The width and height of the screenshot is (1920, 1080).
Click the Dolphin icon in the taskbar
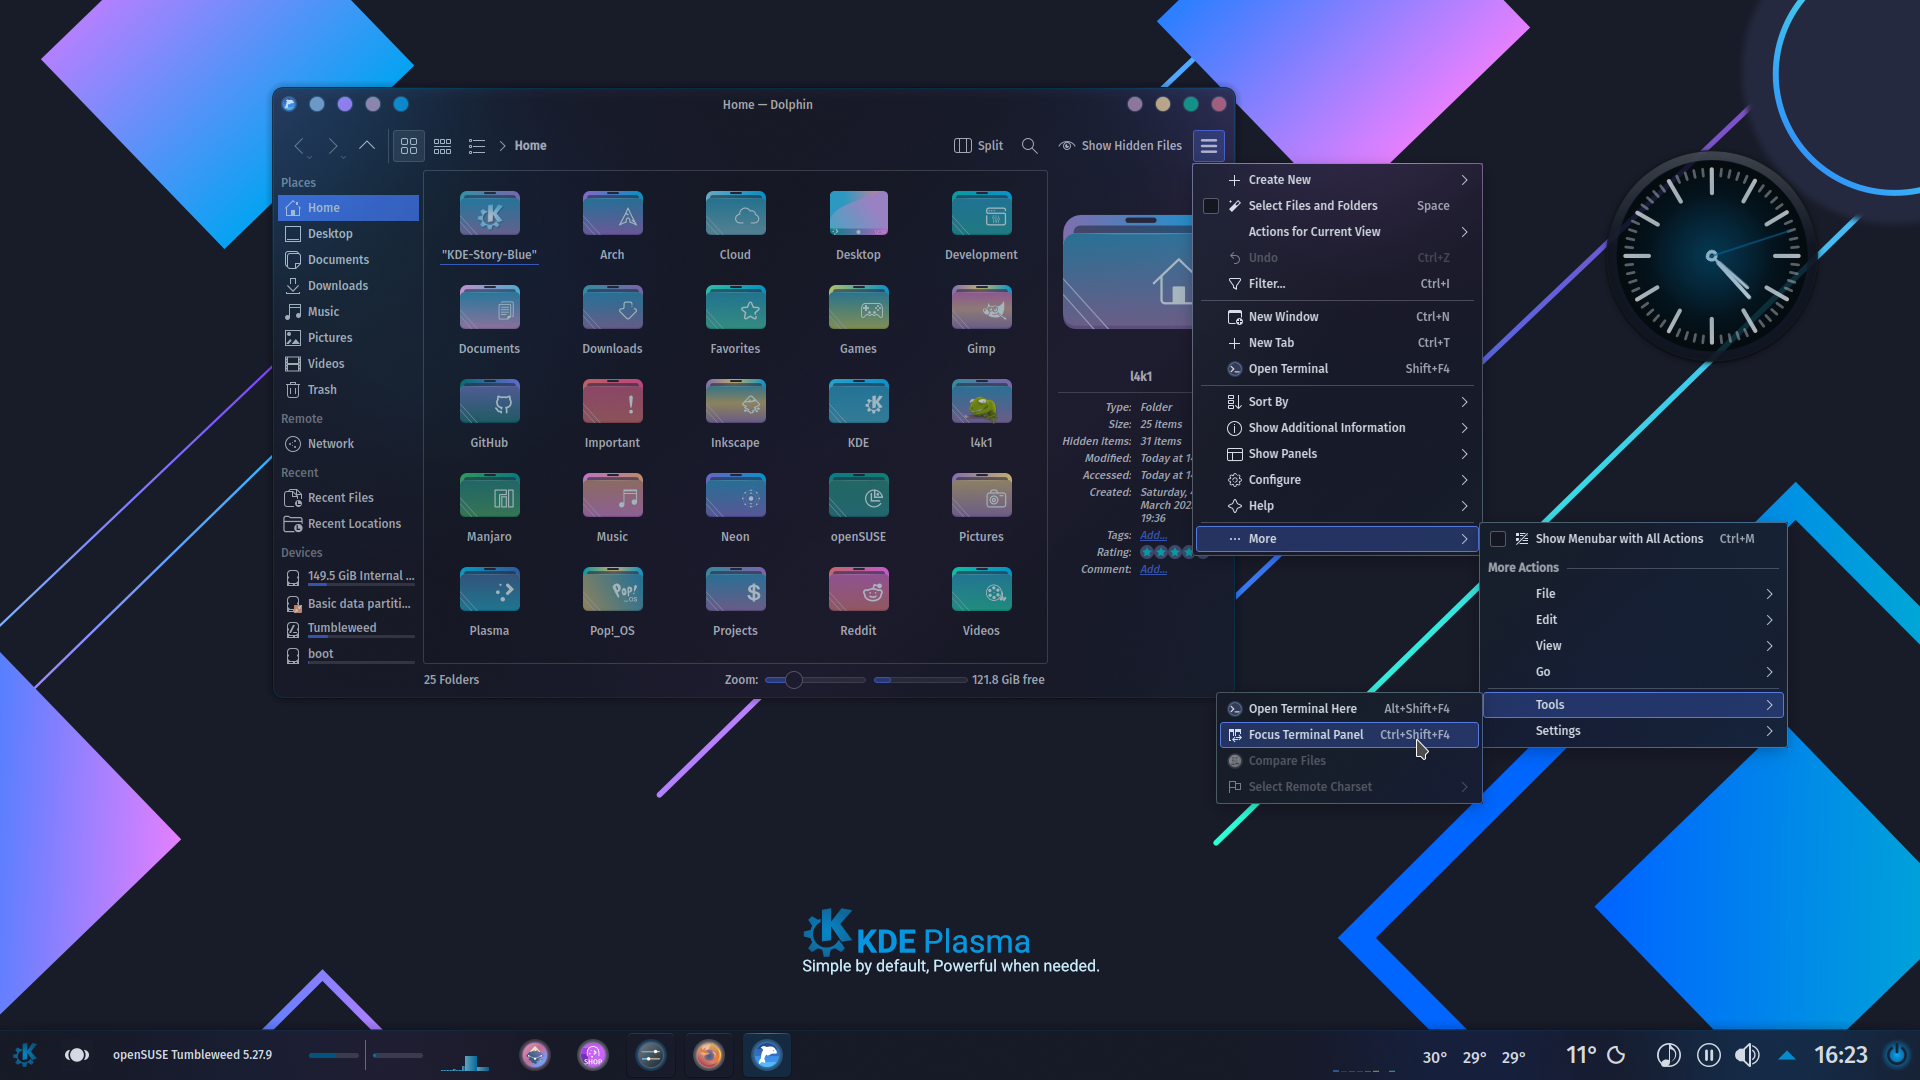(767, 1055)
